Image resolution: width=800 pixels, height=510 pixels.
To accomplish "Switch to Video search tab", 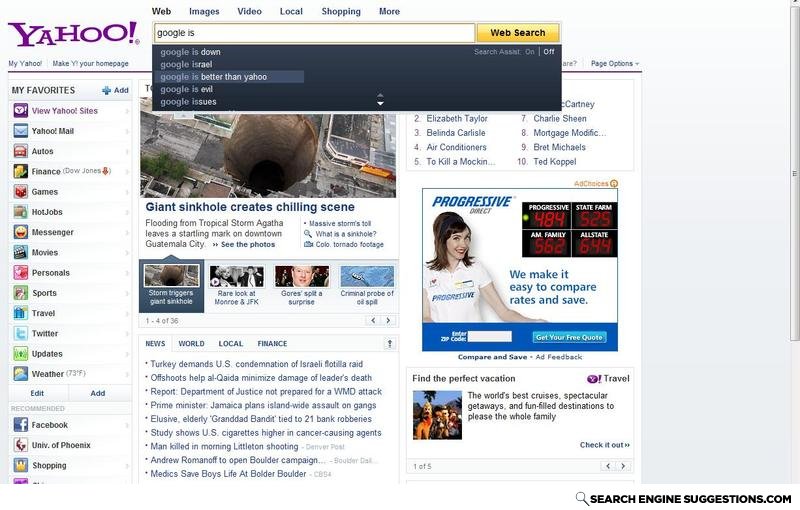I will coord(249,11).
